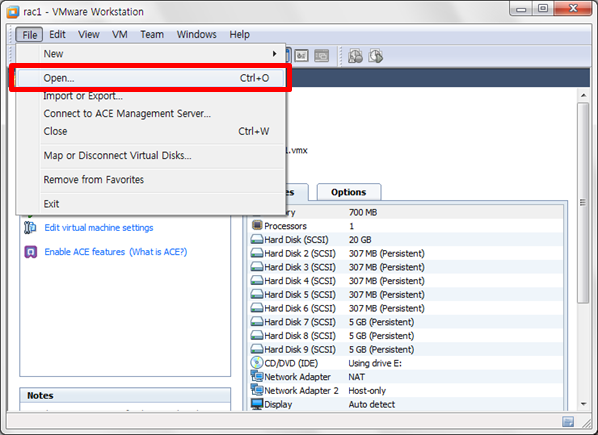Click the Hard Disk 4 drive icon

257,281
